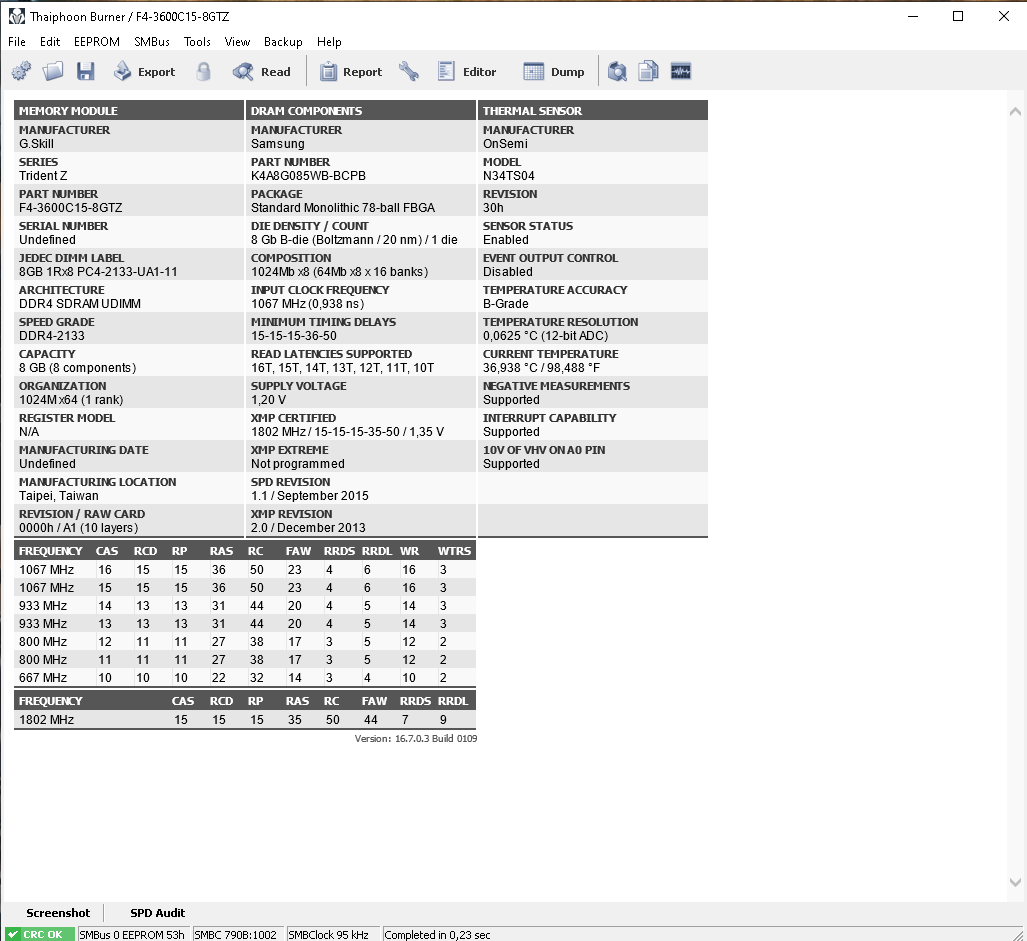Click minimum timing delays 15-15-15-36-50
The width and height of the screenshot is (1027, 941).
point(294,335)
